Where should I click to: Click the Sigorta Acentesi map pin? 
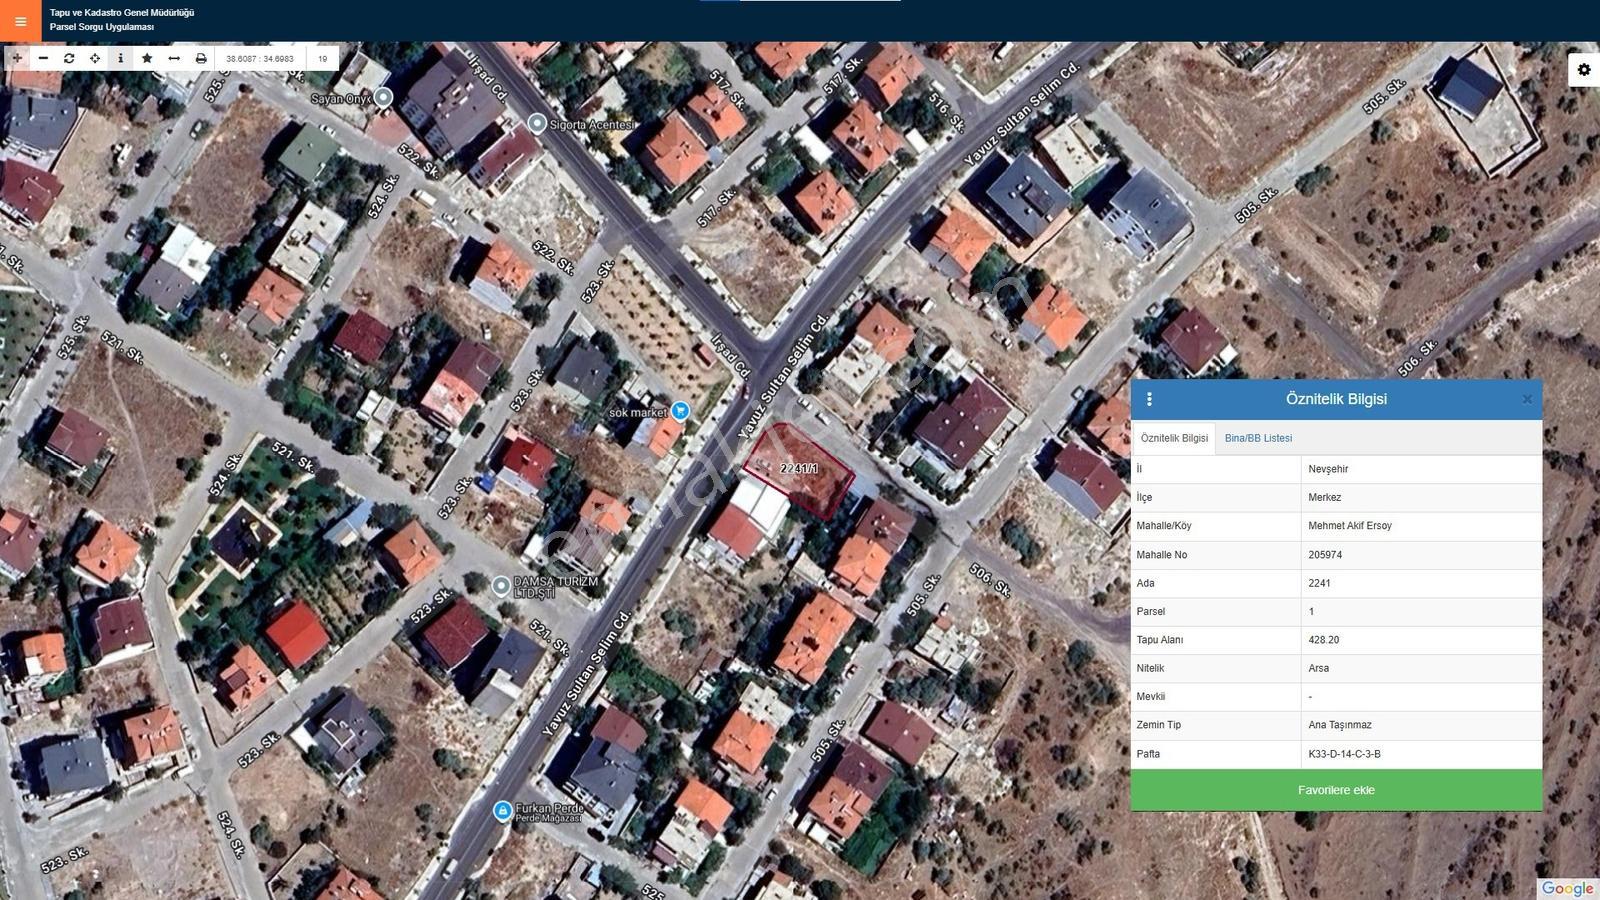[537, 123]
